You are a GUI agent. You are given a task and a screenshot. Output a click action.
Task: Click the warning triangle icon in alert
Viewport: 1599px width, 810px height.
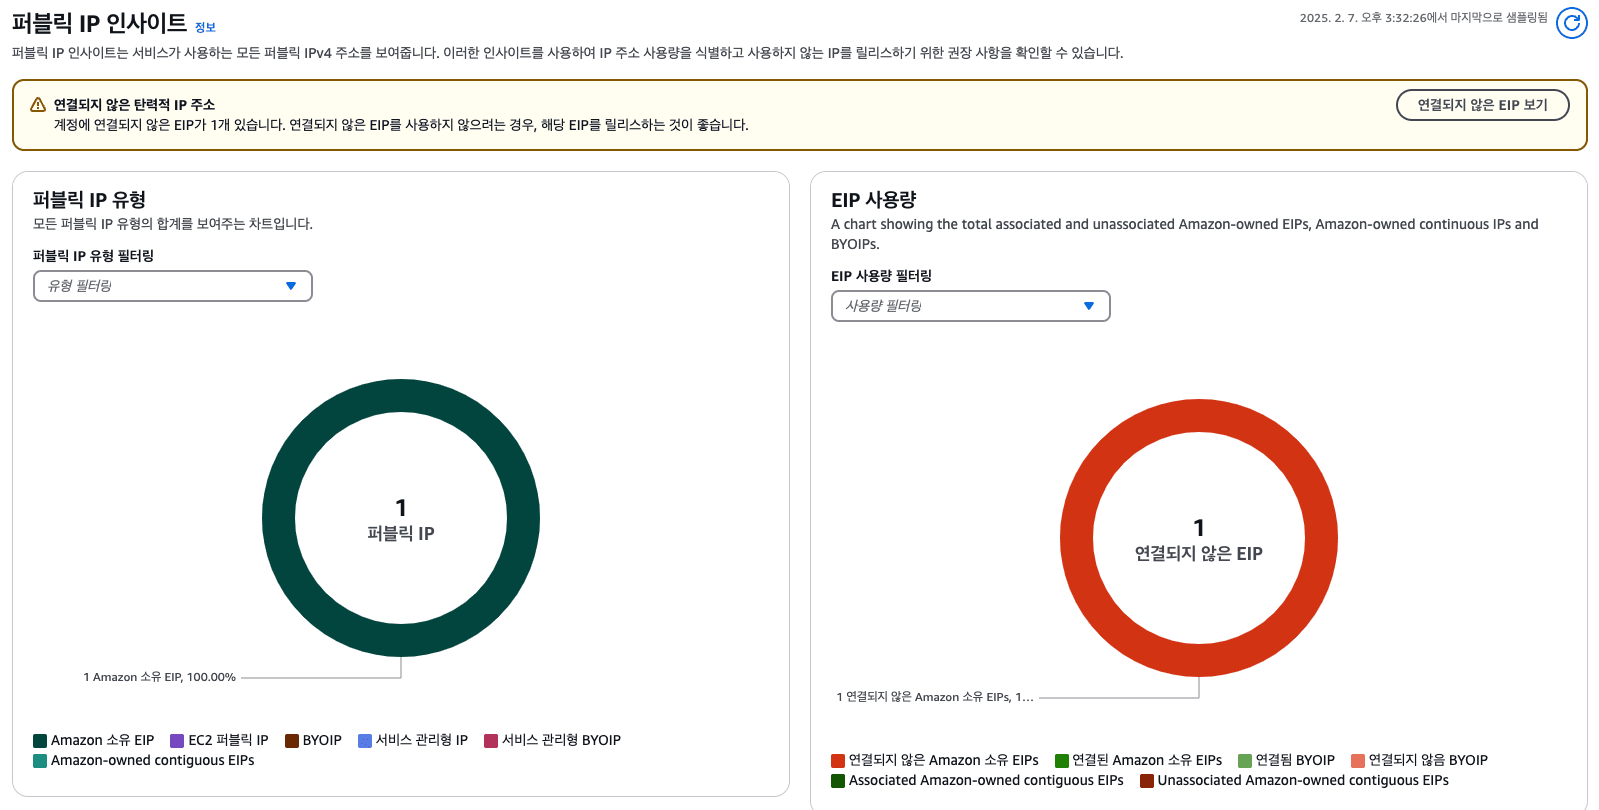38,104
